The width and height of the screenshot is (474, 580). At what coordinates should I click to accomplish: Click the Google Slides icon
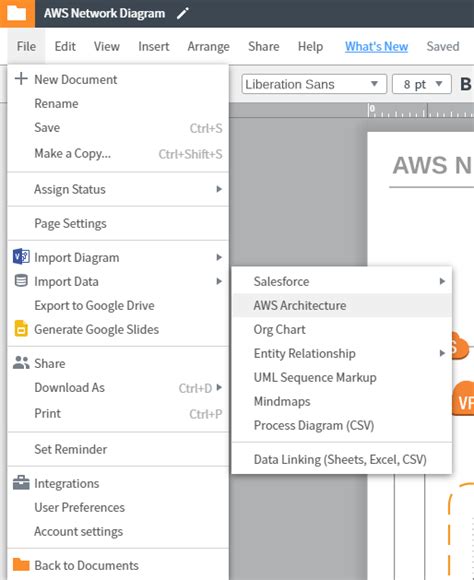pos(21,328)
